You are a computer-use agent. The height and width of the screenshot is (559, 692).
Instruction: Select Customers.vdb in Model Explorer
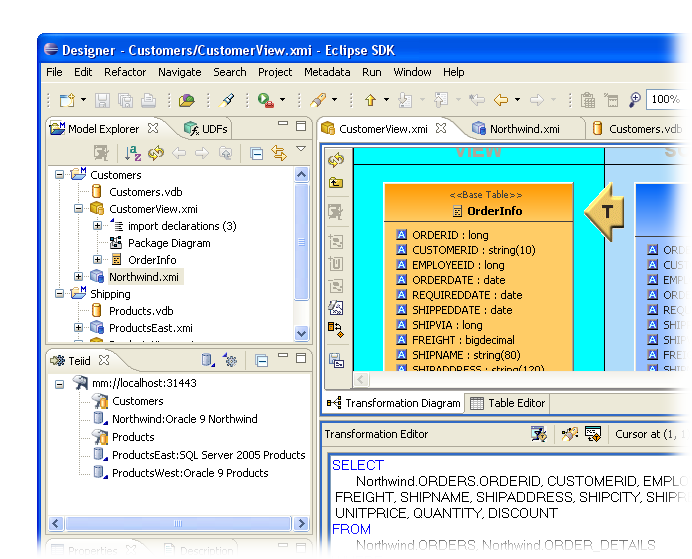[x=146, y=192]
